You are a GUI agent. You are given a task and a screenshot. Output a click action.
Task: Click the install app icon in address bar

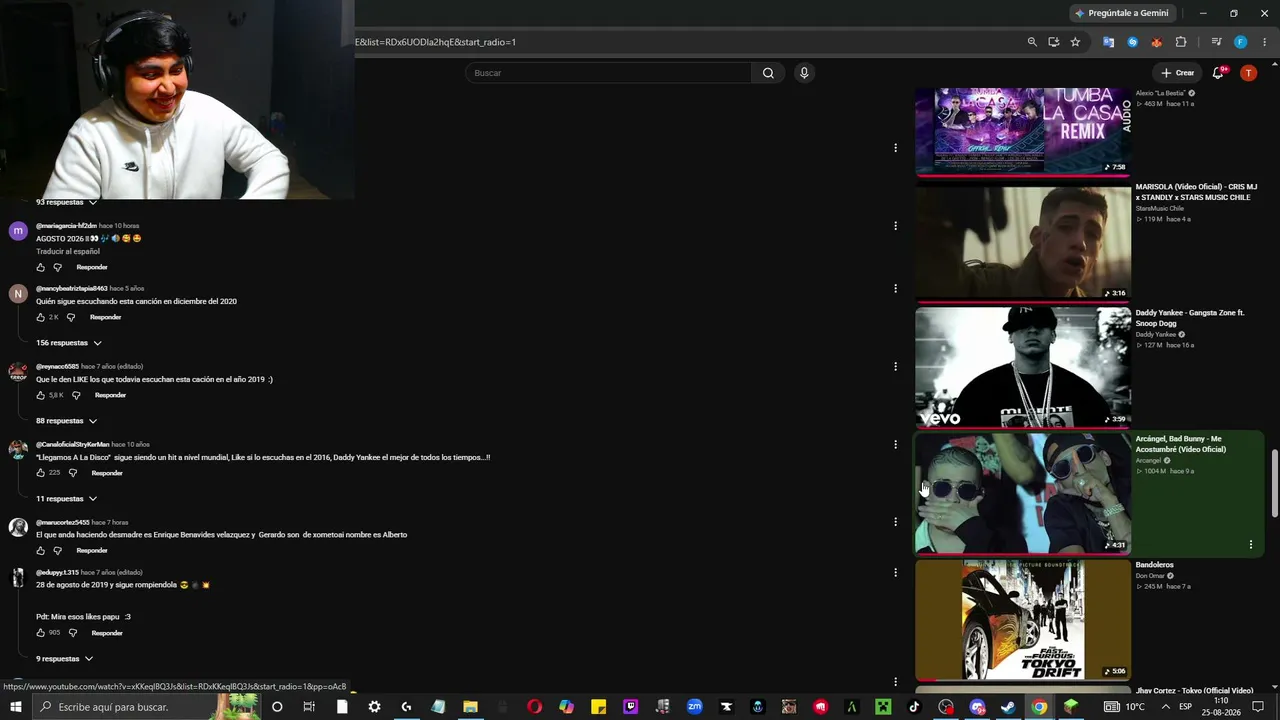coord(1053,42)
